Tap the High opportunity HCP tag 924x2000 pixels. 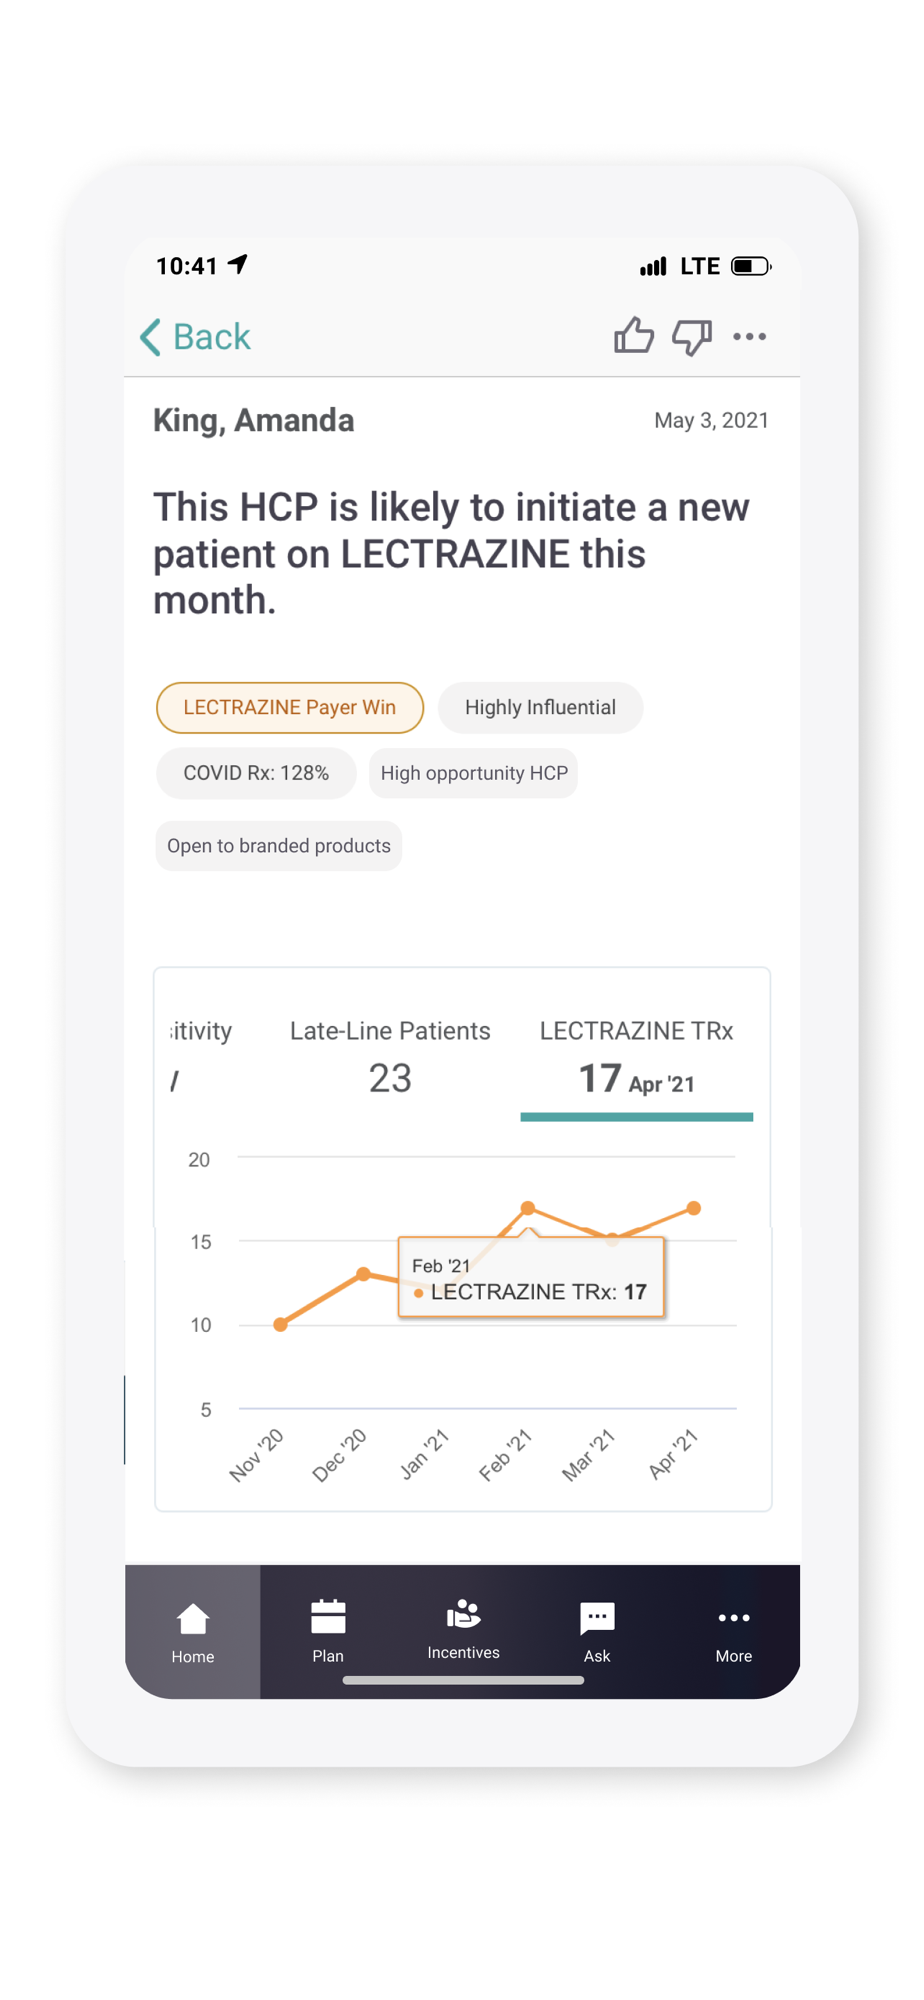tap(474, 773)
